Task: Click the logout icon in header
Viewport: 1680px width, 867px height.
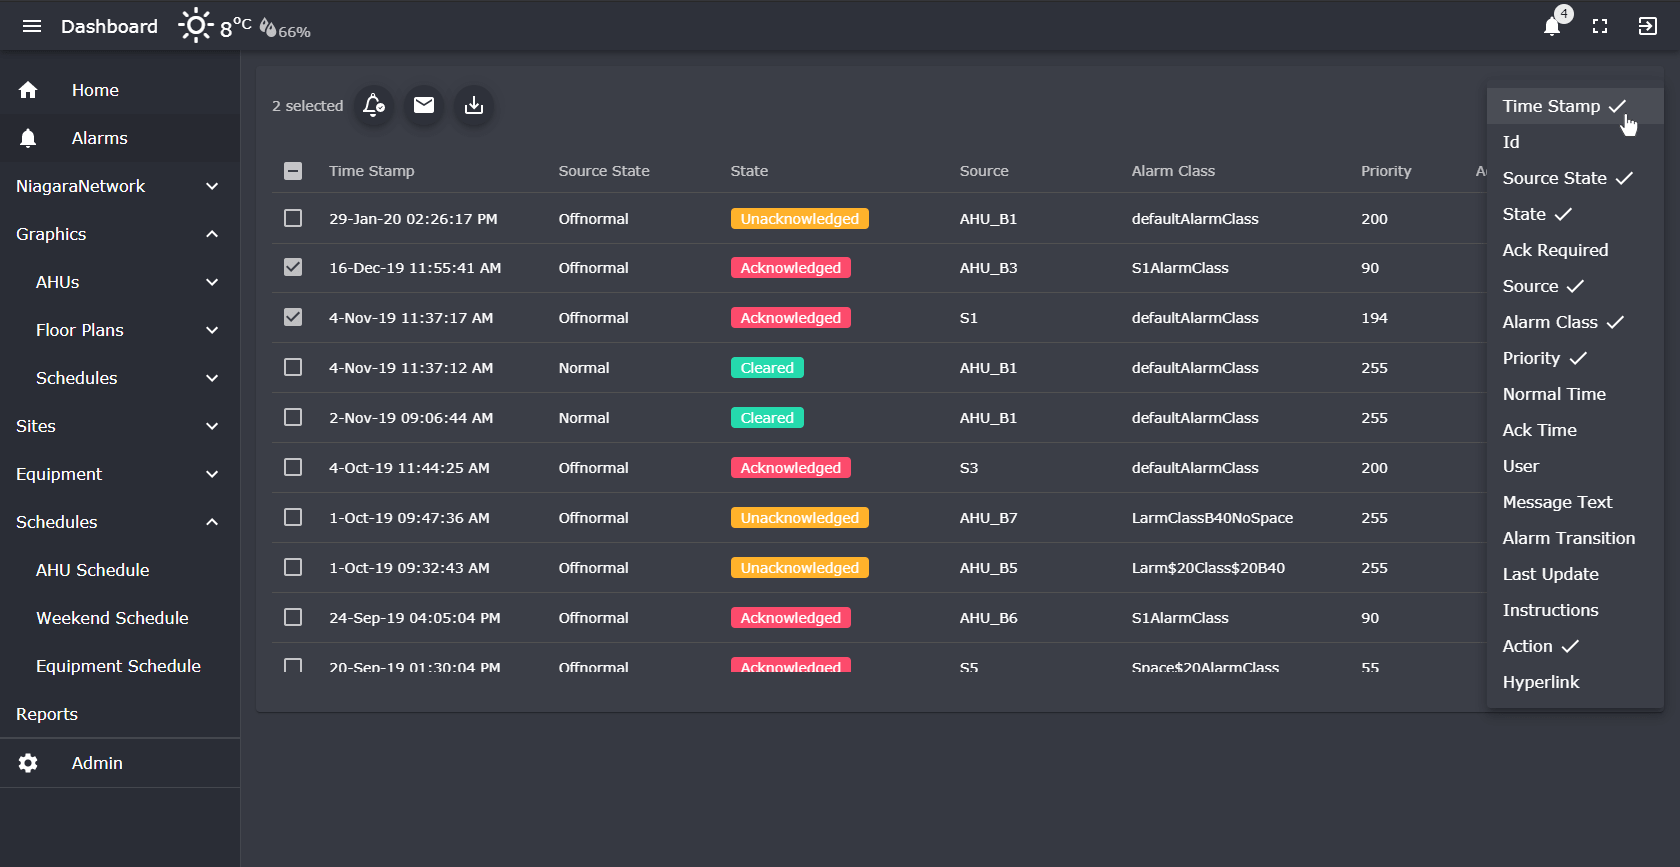Action: point(1648,26)
